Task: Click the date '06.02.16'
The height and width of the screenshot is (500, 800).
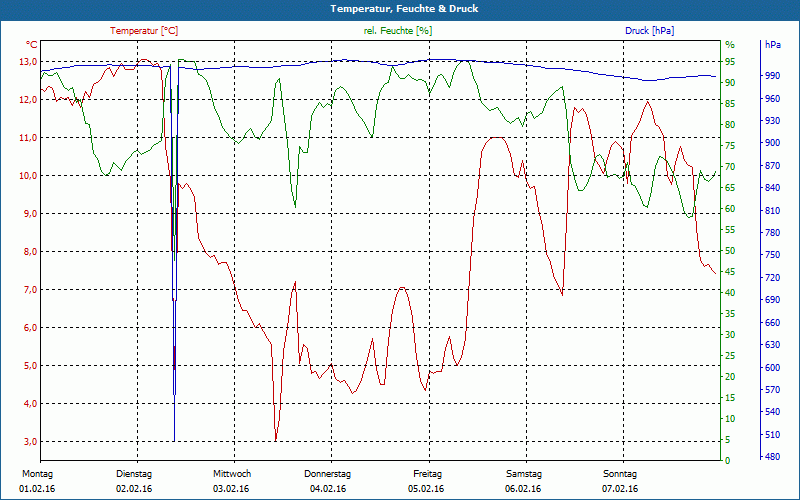Action: click(523, 489)
